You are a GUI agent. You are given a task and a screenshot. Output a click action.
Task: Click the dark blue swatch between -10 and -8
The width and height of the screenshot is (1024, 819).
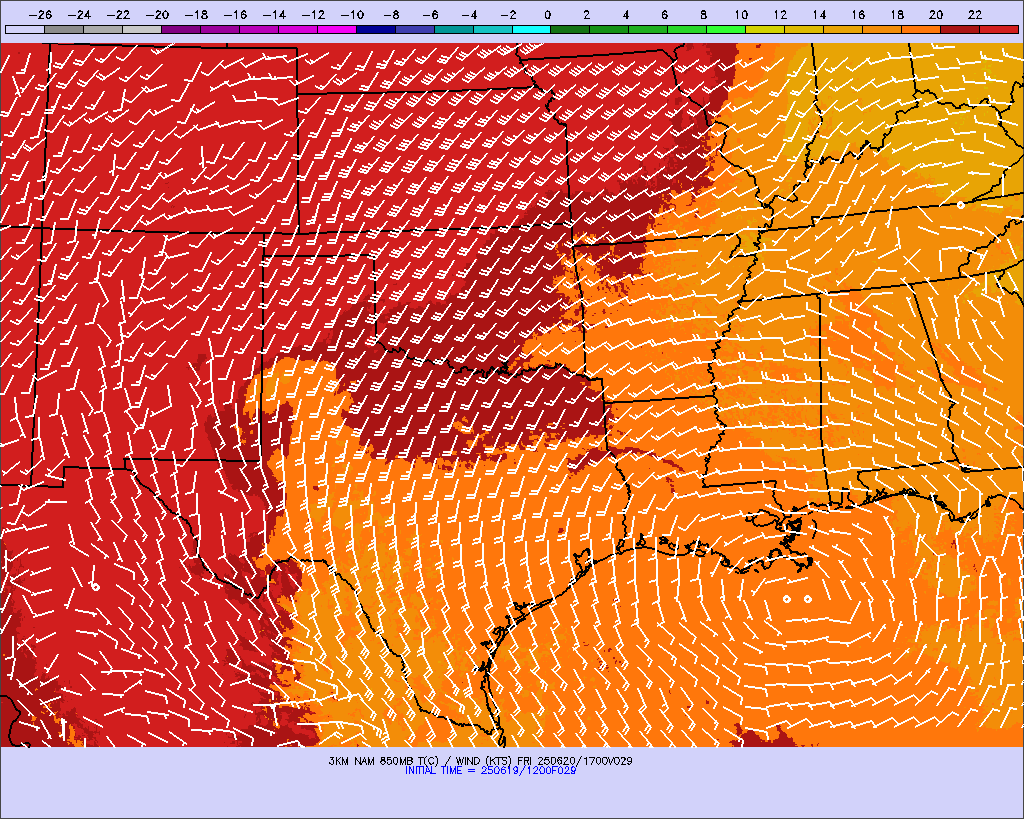click(x=376, y=29)
